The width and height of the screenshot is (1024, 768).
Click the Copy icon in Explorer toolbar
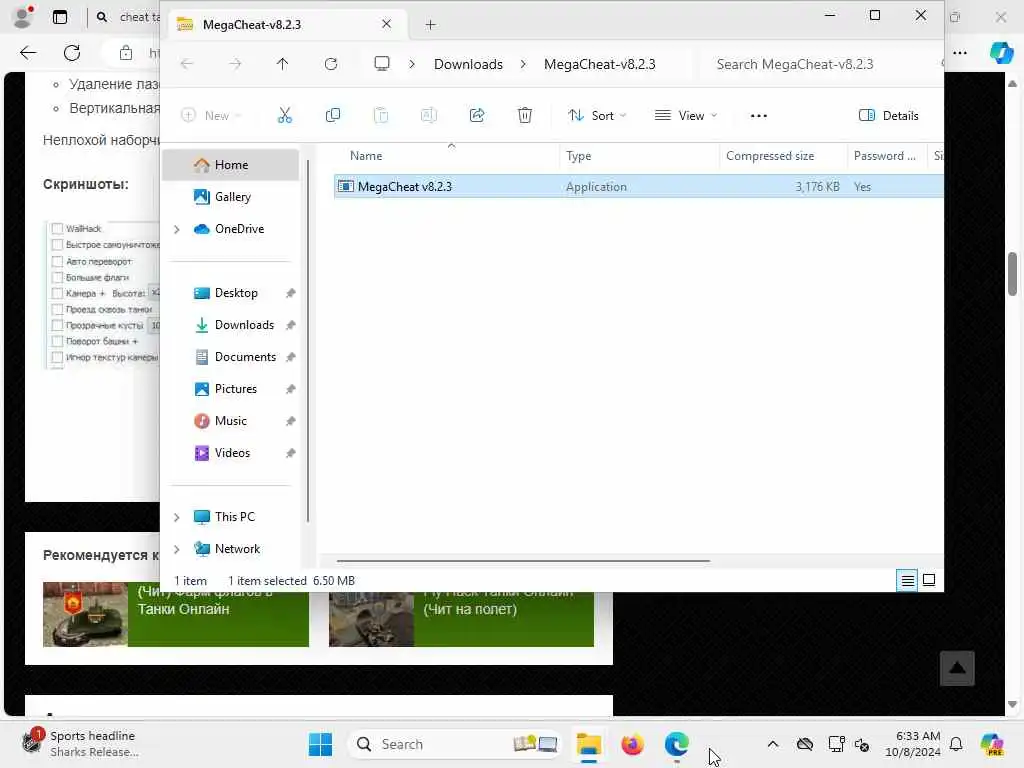click(332, 116)
